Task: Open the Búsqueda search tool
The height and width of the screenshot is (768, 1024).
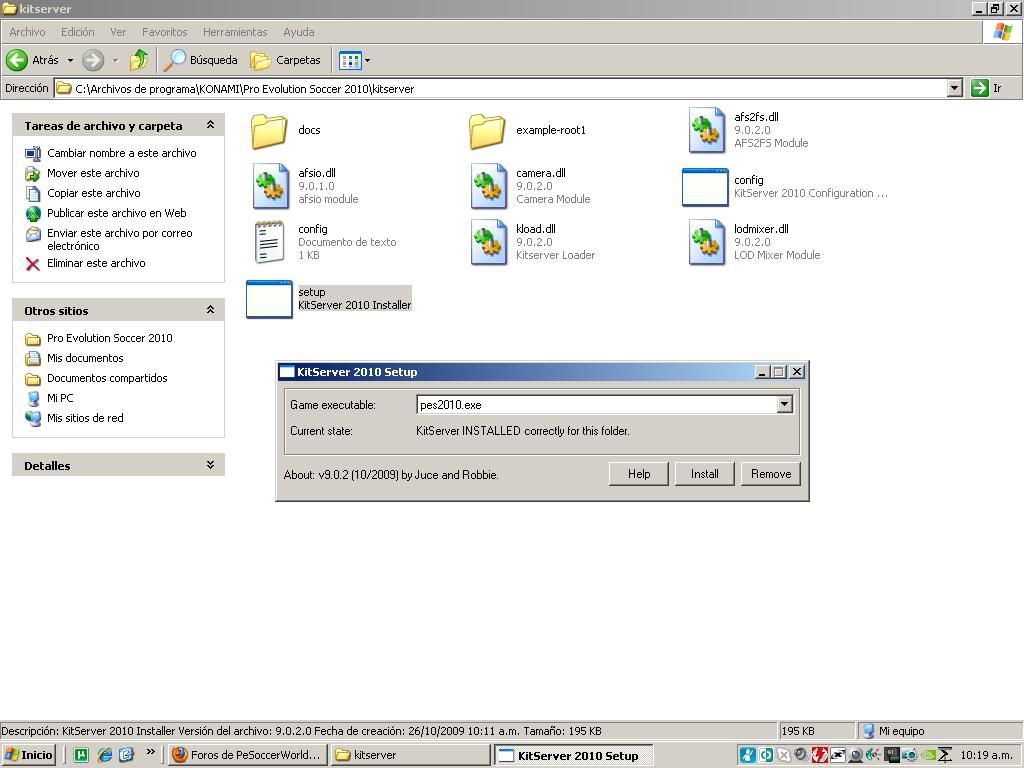Action: point(200,60)
